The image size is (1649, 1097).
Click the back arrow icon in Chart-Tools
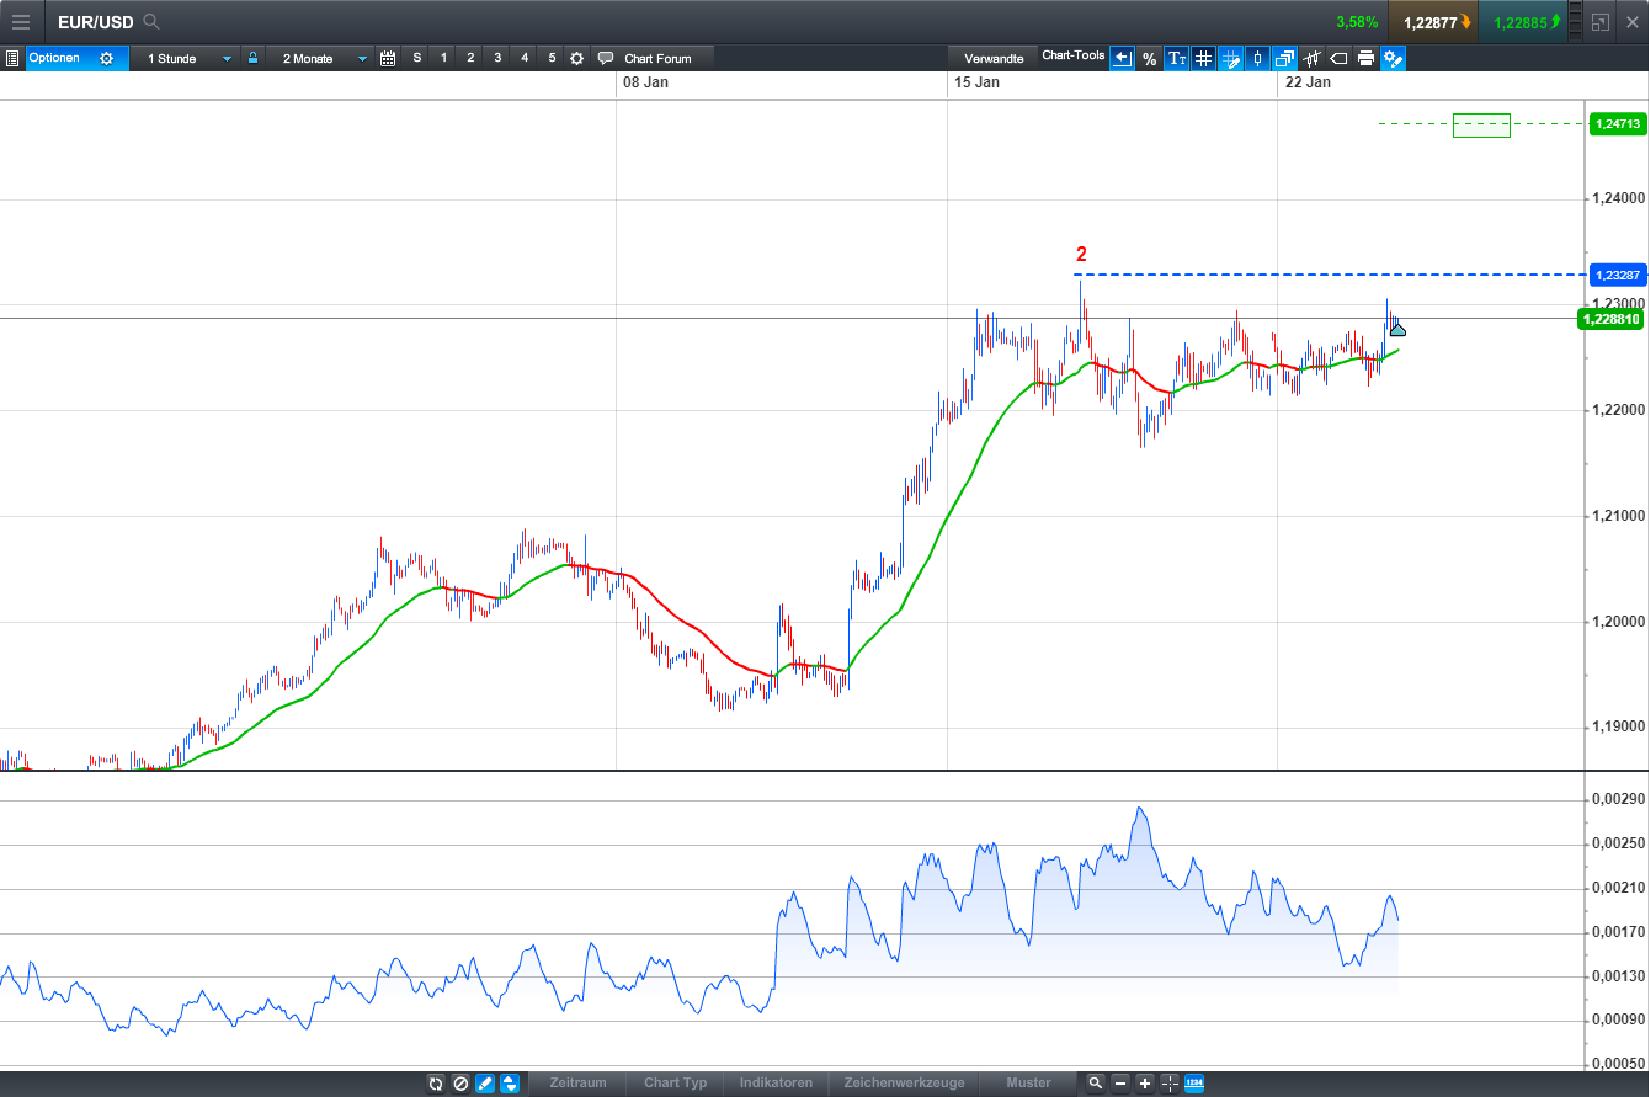click(1123, 59)
